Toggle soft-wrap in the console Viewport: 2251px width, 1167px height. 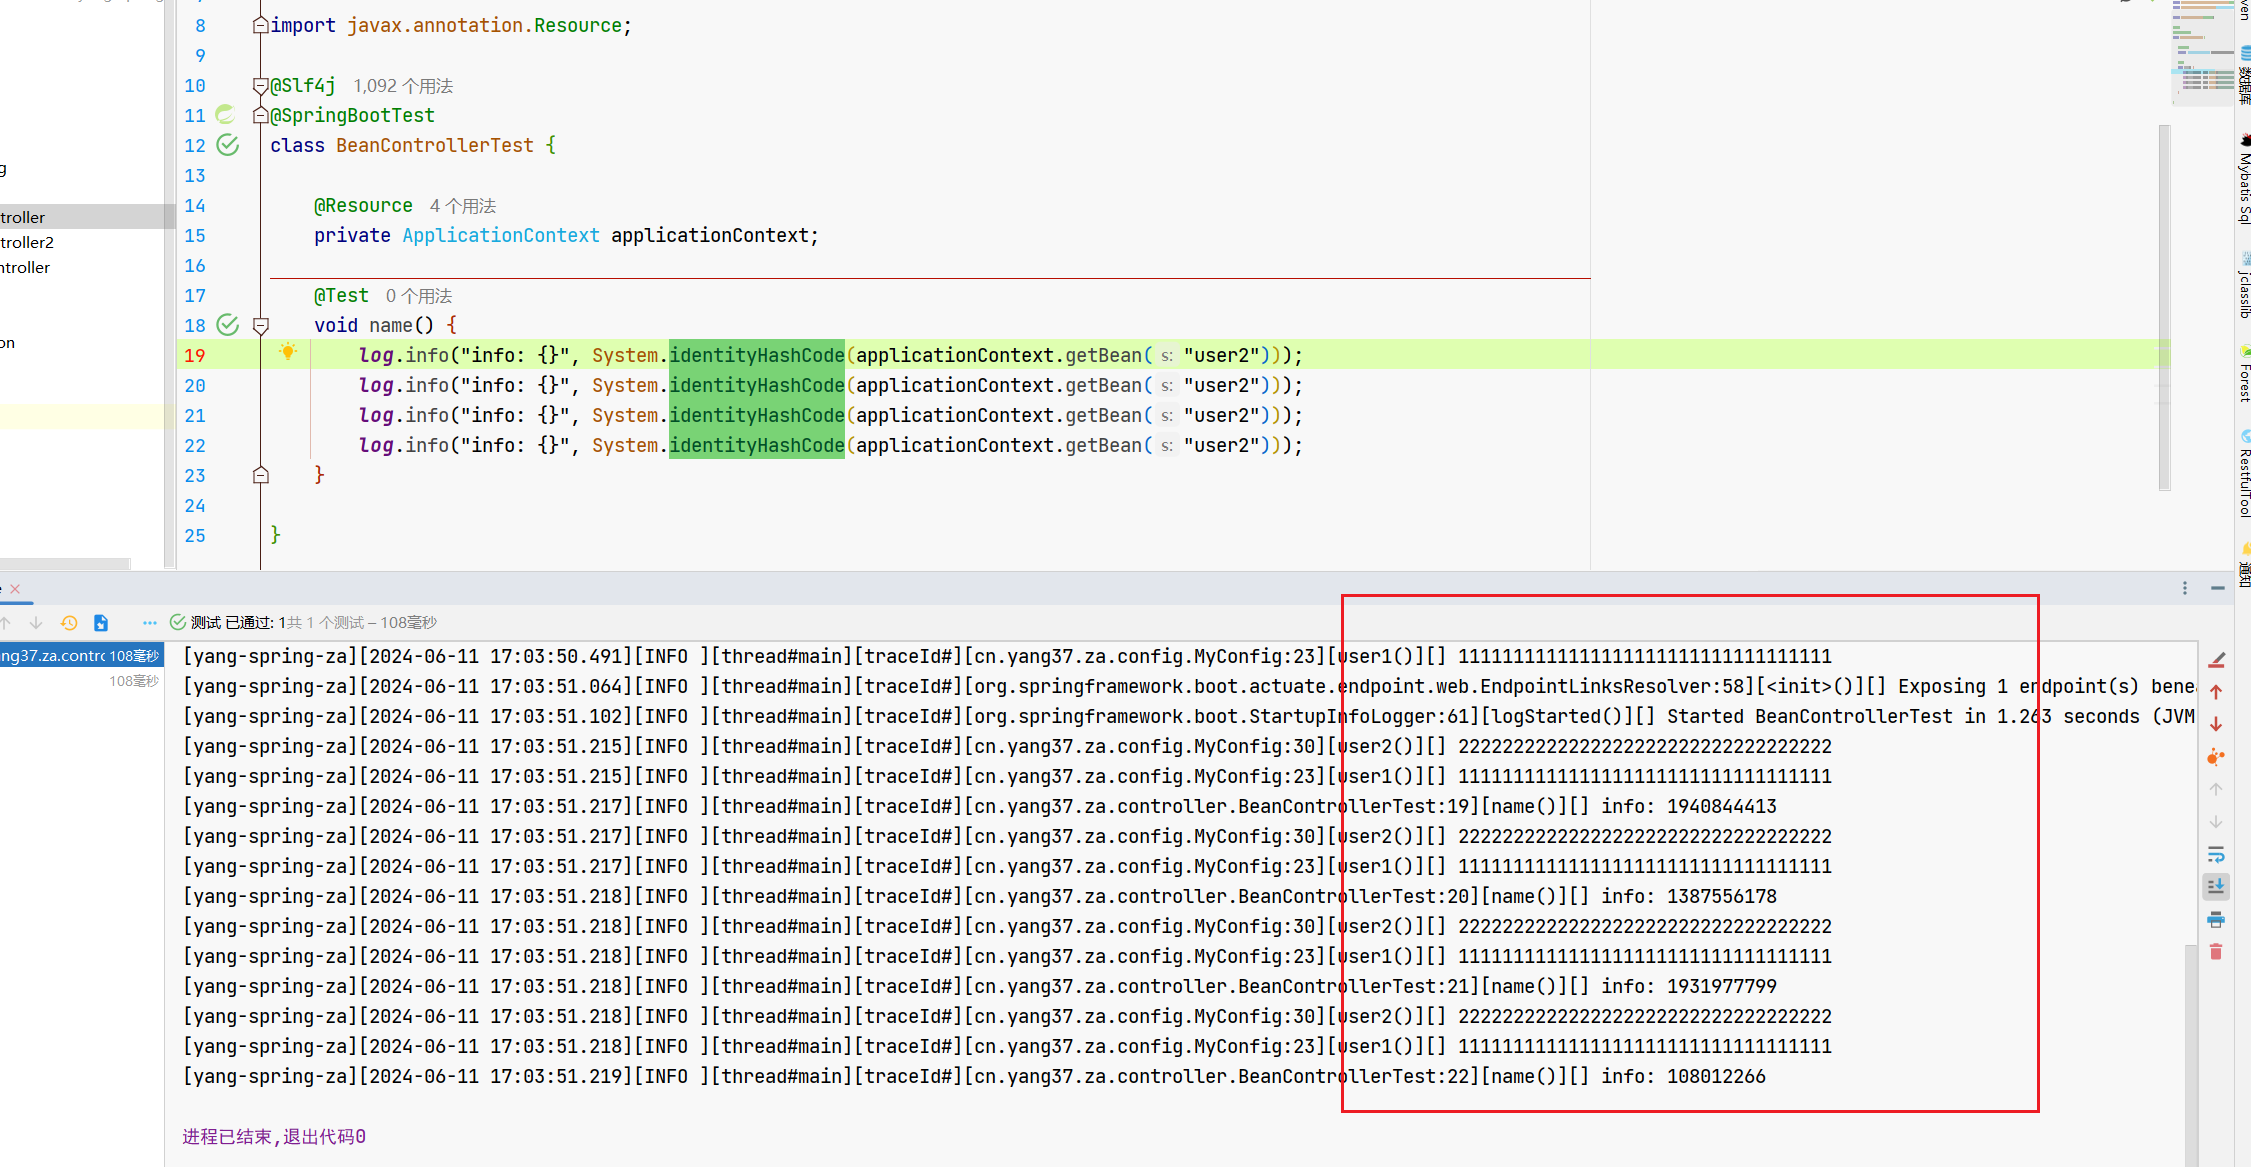[2216, 855]
